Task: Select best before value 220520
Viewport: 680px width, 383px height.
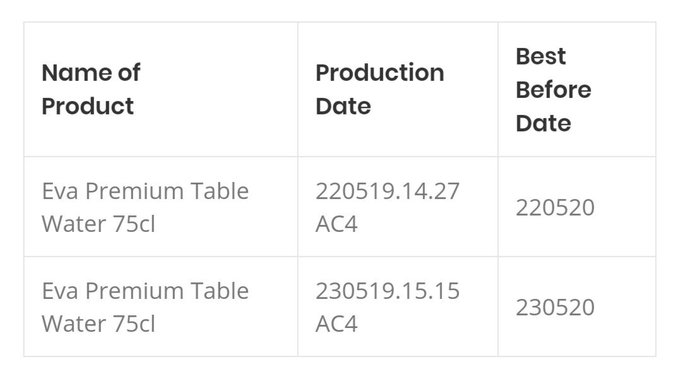Action: [x=555, y=207]
